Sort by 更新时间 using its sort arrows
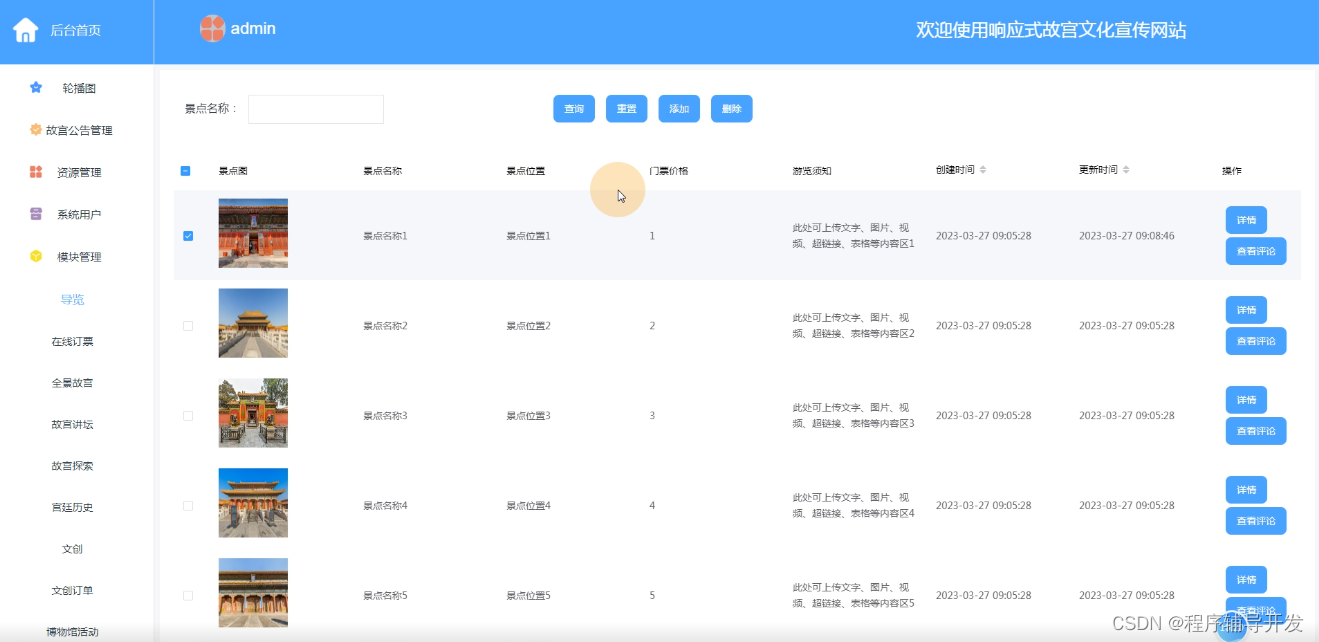The height and width of the screenshot is (642, 1319). click(x=1126, y=170)
